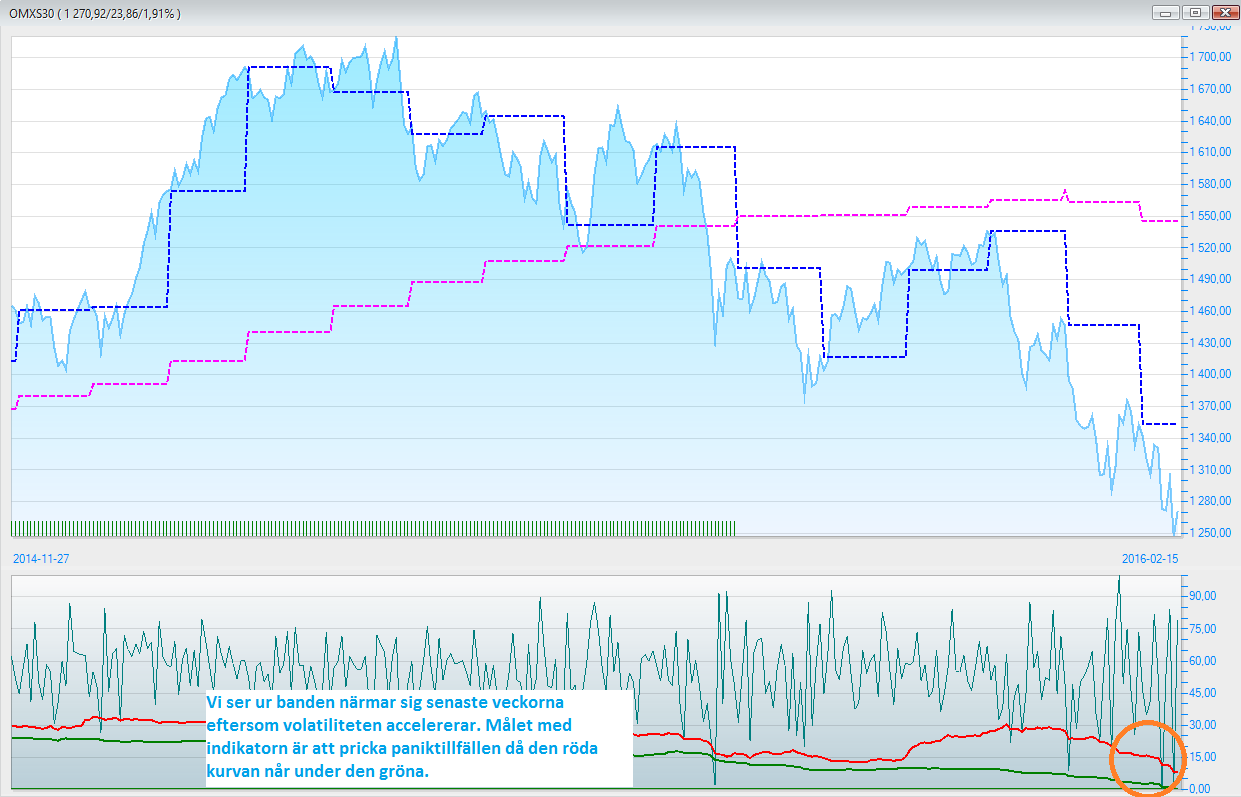Click the end date 2016-02-15 label
The height and width of the screenshot is (797, 1241).
coord(1151,559)
